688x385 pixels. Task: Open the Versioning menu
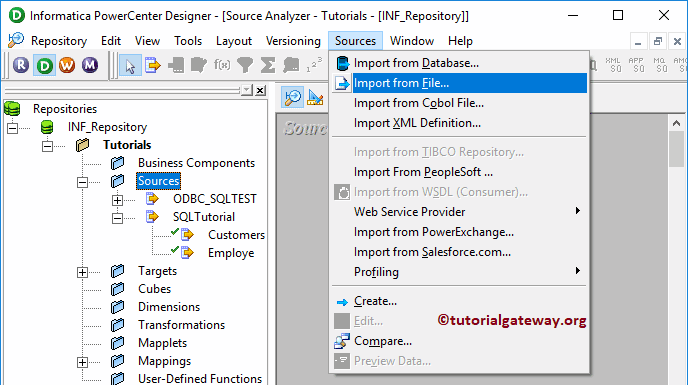293,41
